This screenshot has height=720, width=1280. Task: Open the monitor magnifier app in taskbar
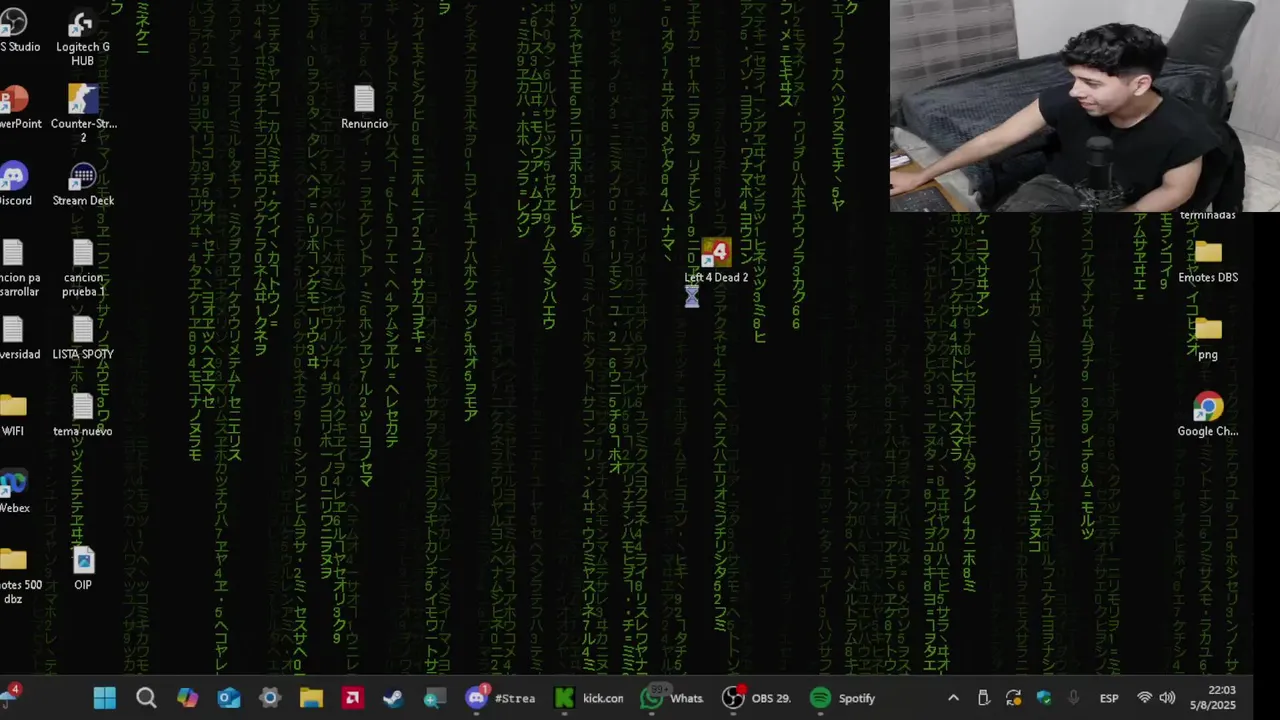point(434,698)
